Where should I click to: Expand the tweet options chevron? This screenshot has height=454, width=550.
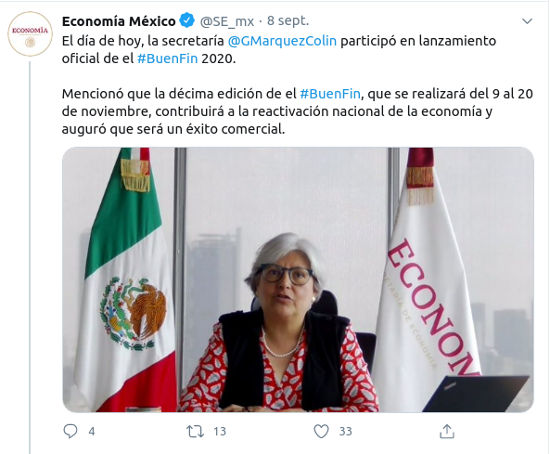coord(527,21)
